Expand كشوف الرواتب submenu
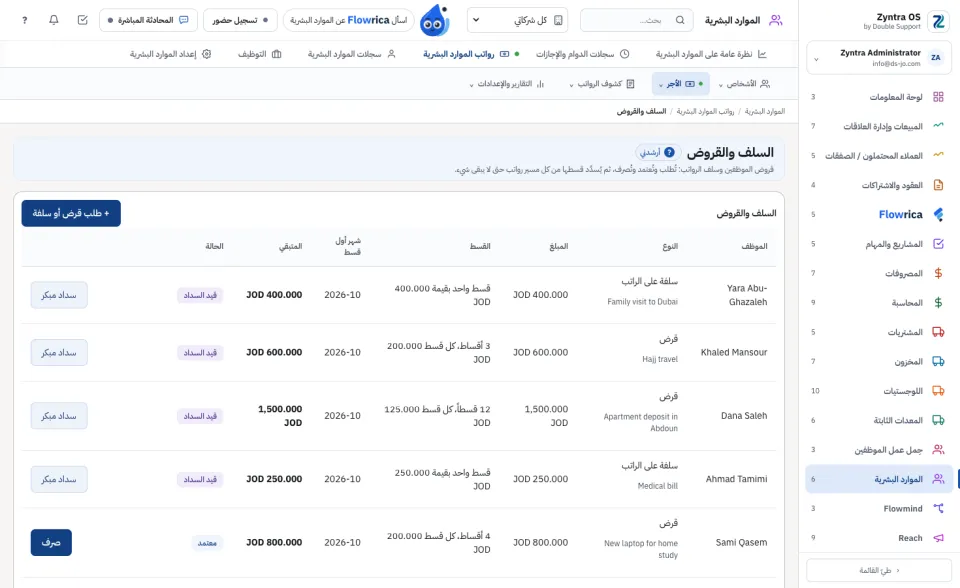Image resolution: width=960 pixels, height=588 pixels. pos(602,84)
